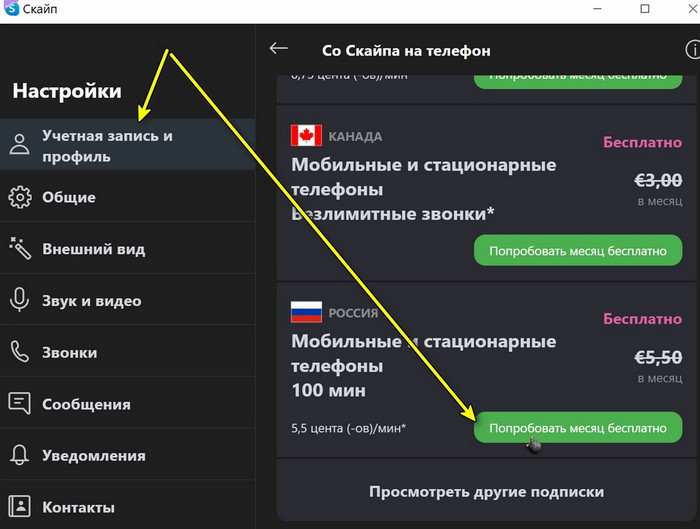This screenshot has height=529, width=700.
Task: Click the phone handset icon for Звонки
Action: coord(20,352)
